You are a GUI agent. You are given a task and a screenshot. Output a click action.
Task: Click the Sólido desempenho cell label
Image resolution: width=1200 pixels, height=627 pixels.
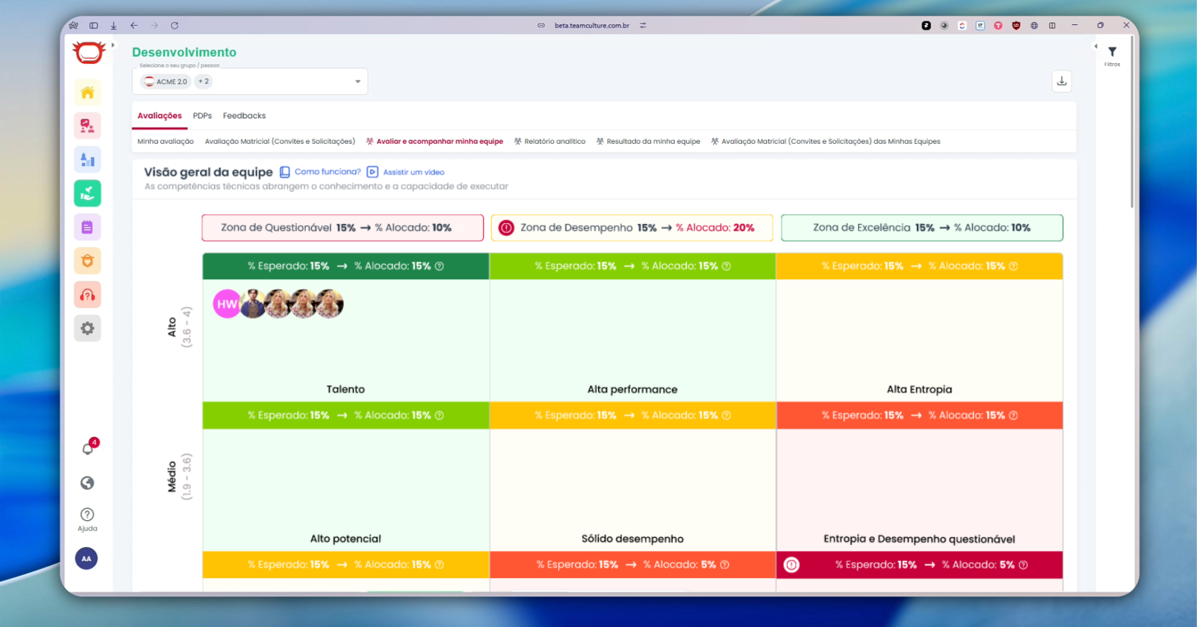point(632,539)
